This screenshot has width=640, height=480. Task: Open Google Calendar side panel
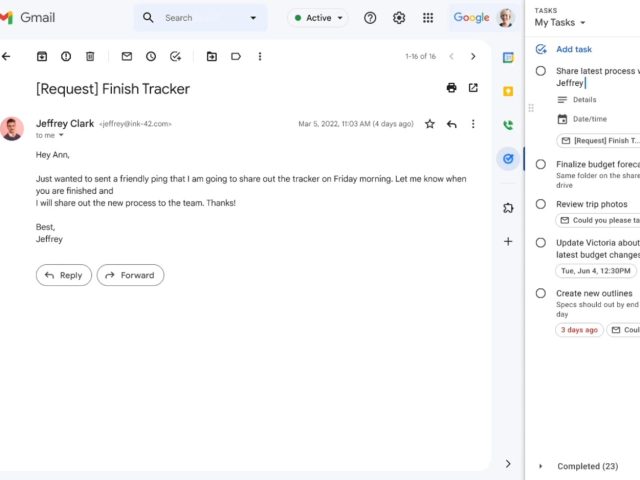tap(508, 58)
